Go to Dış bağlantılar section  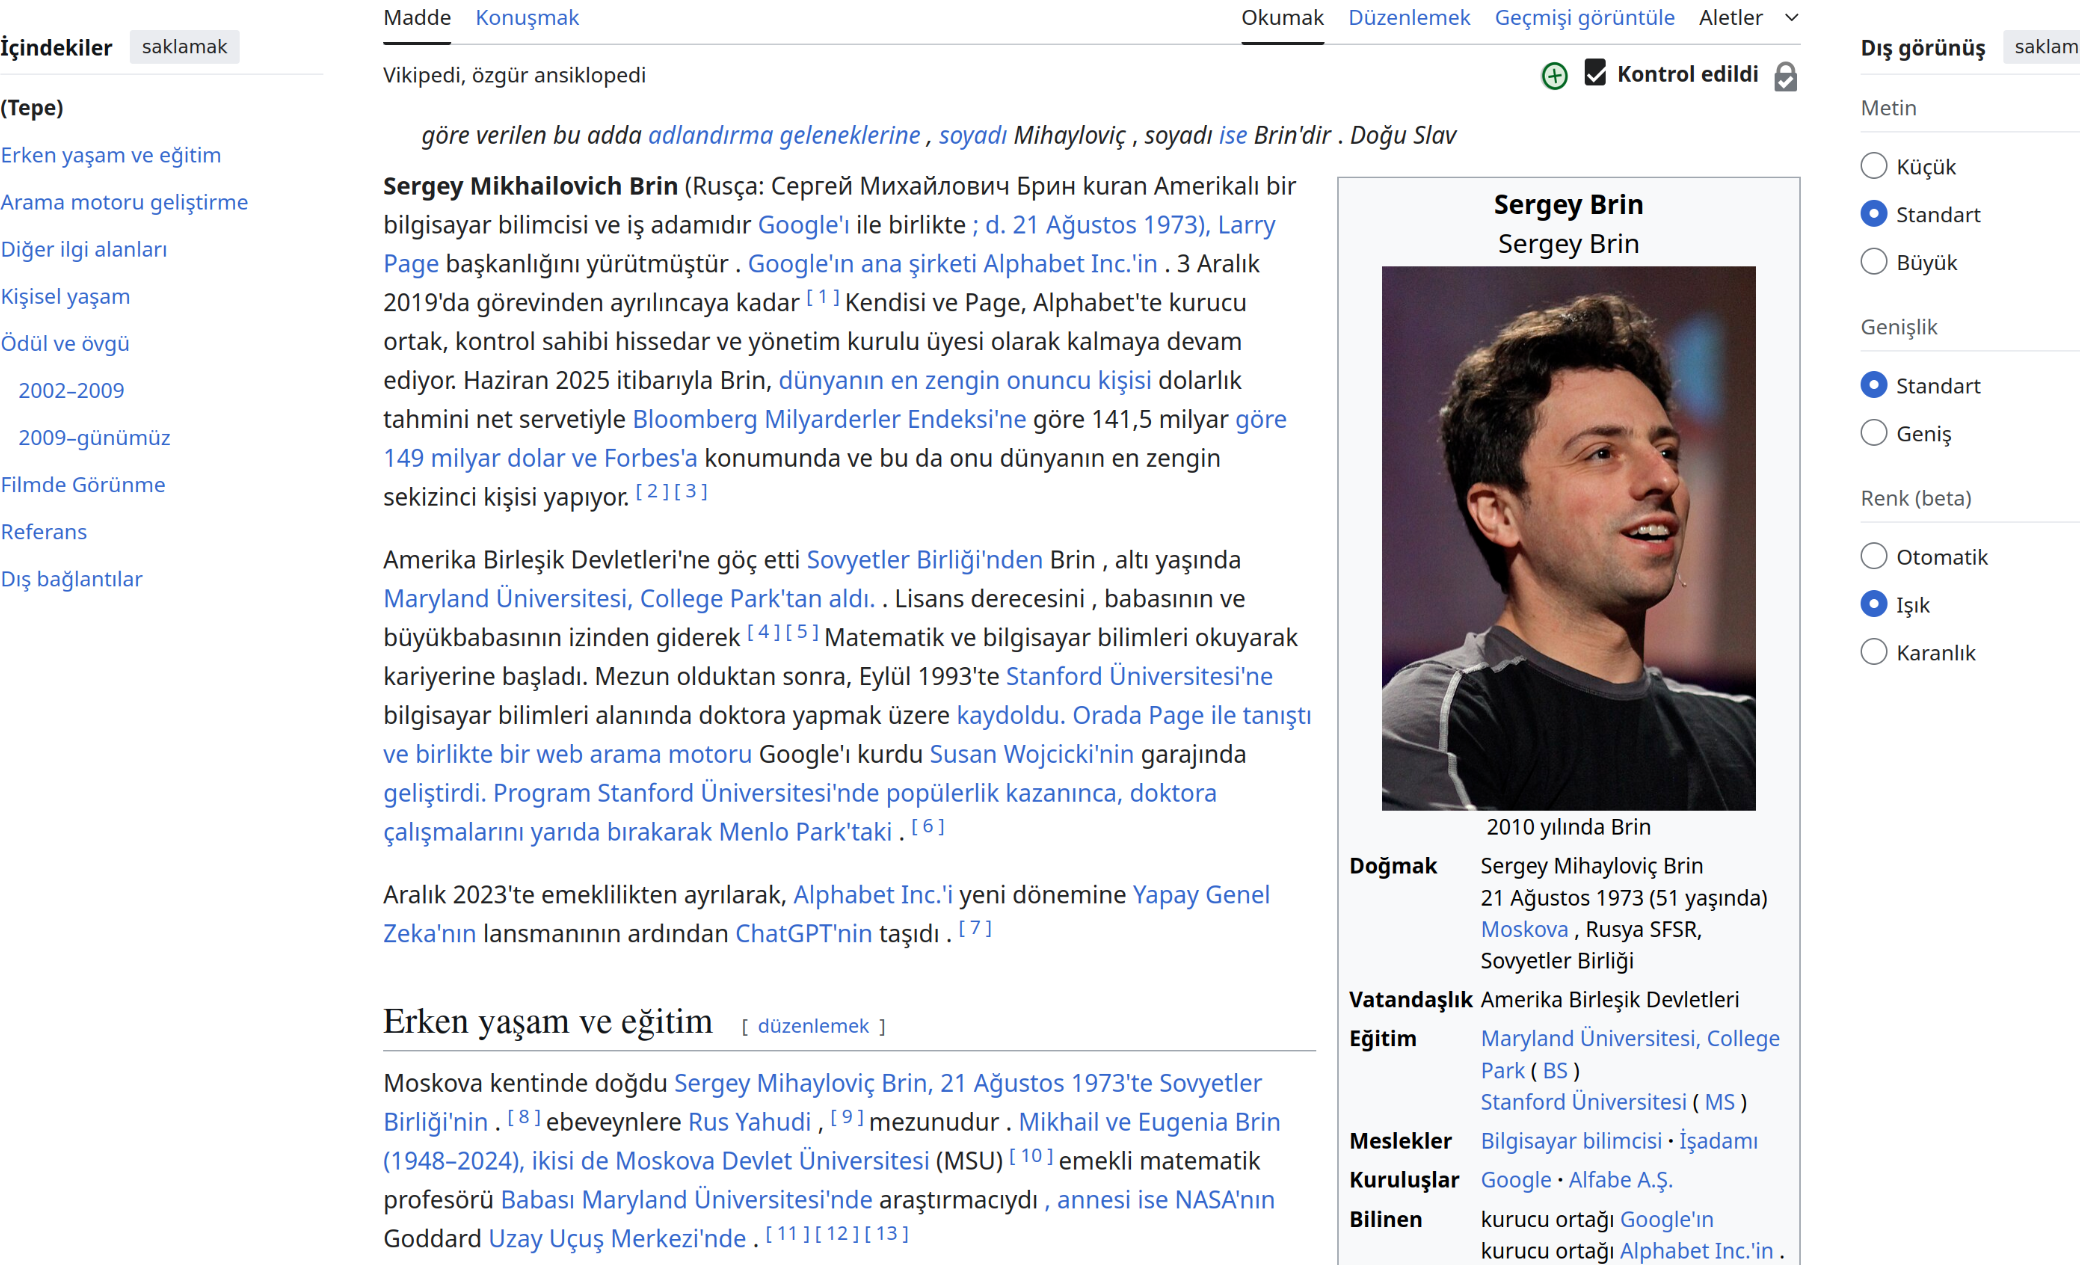[71, 579]
